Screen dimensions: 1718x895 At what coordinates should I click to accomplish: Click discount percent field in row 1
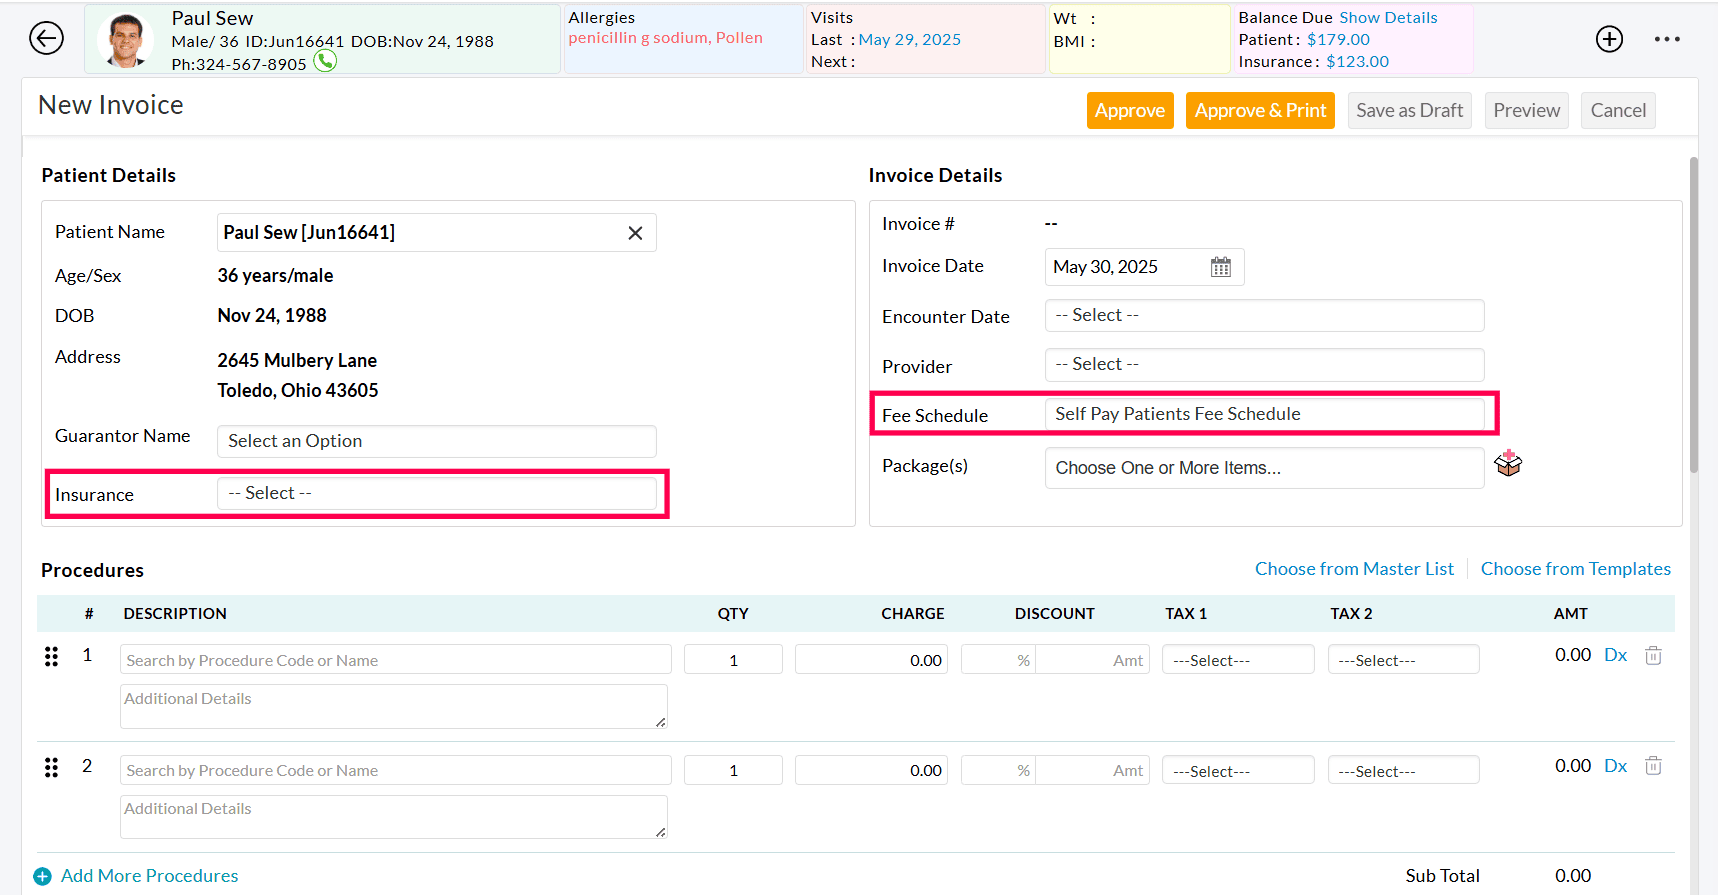(998, 660)
